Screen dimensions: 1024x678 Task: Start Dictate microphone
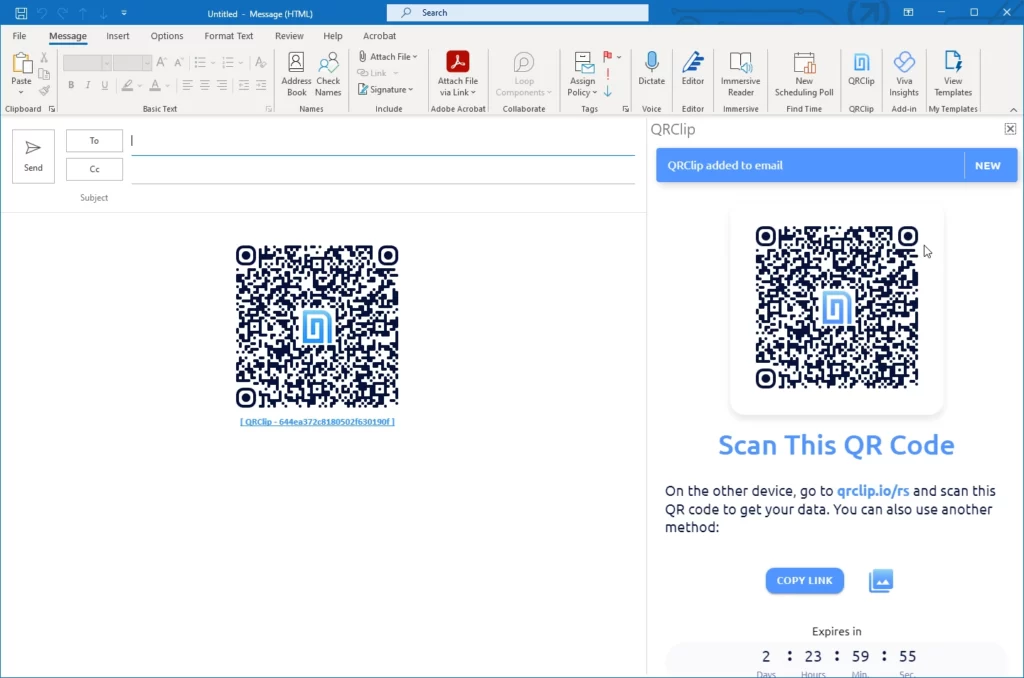(651, 69)
